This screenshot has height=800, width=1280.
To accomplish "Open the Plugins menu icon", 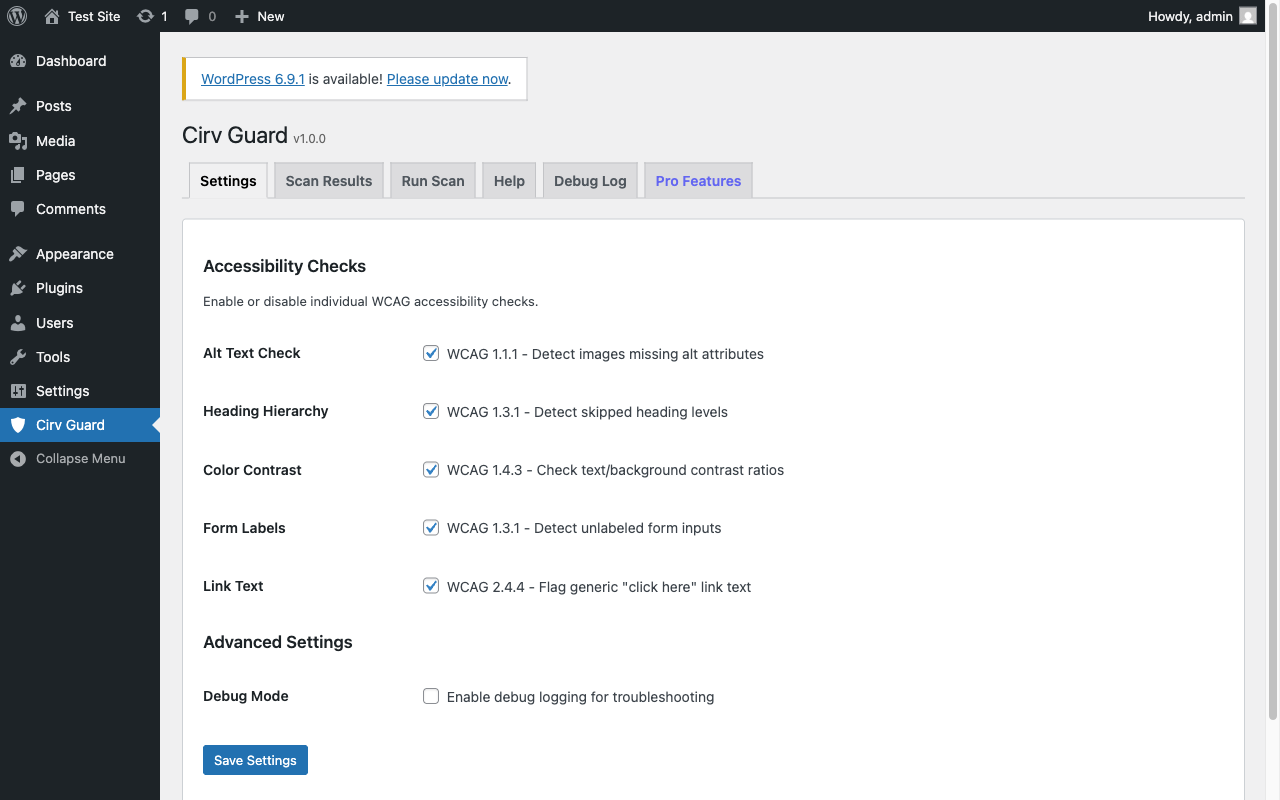I will (18, 288).
